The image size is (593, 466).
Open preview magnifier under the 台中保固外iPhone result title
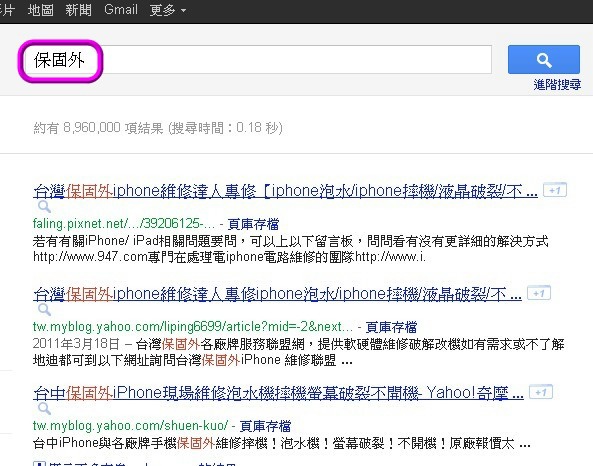point(44,409)
